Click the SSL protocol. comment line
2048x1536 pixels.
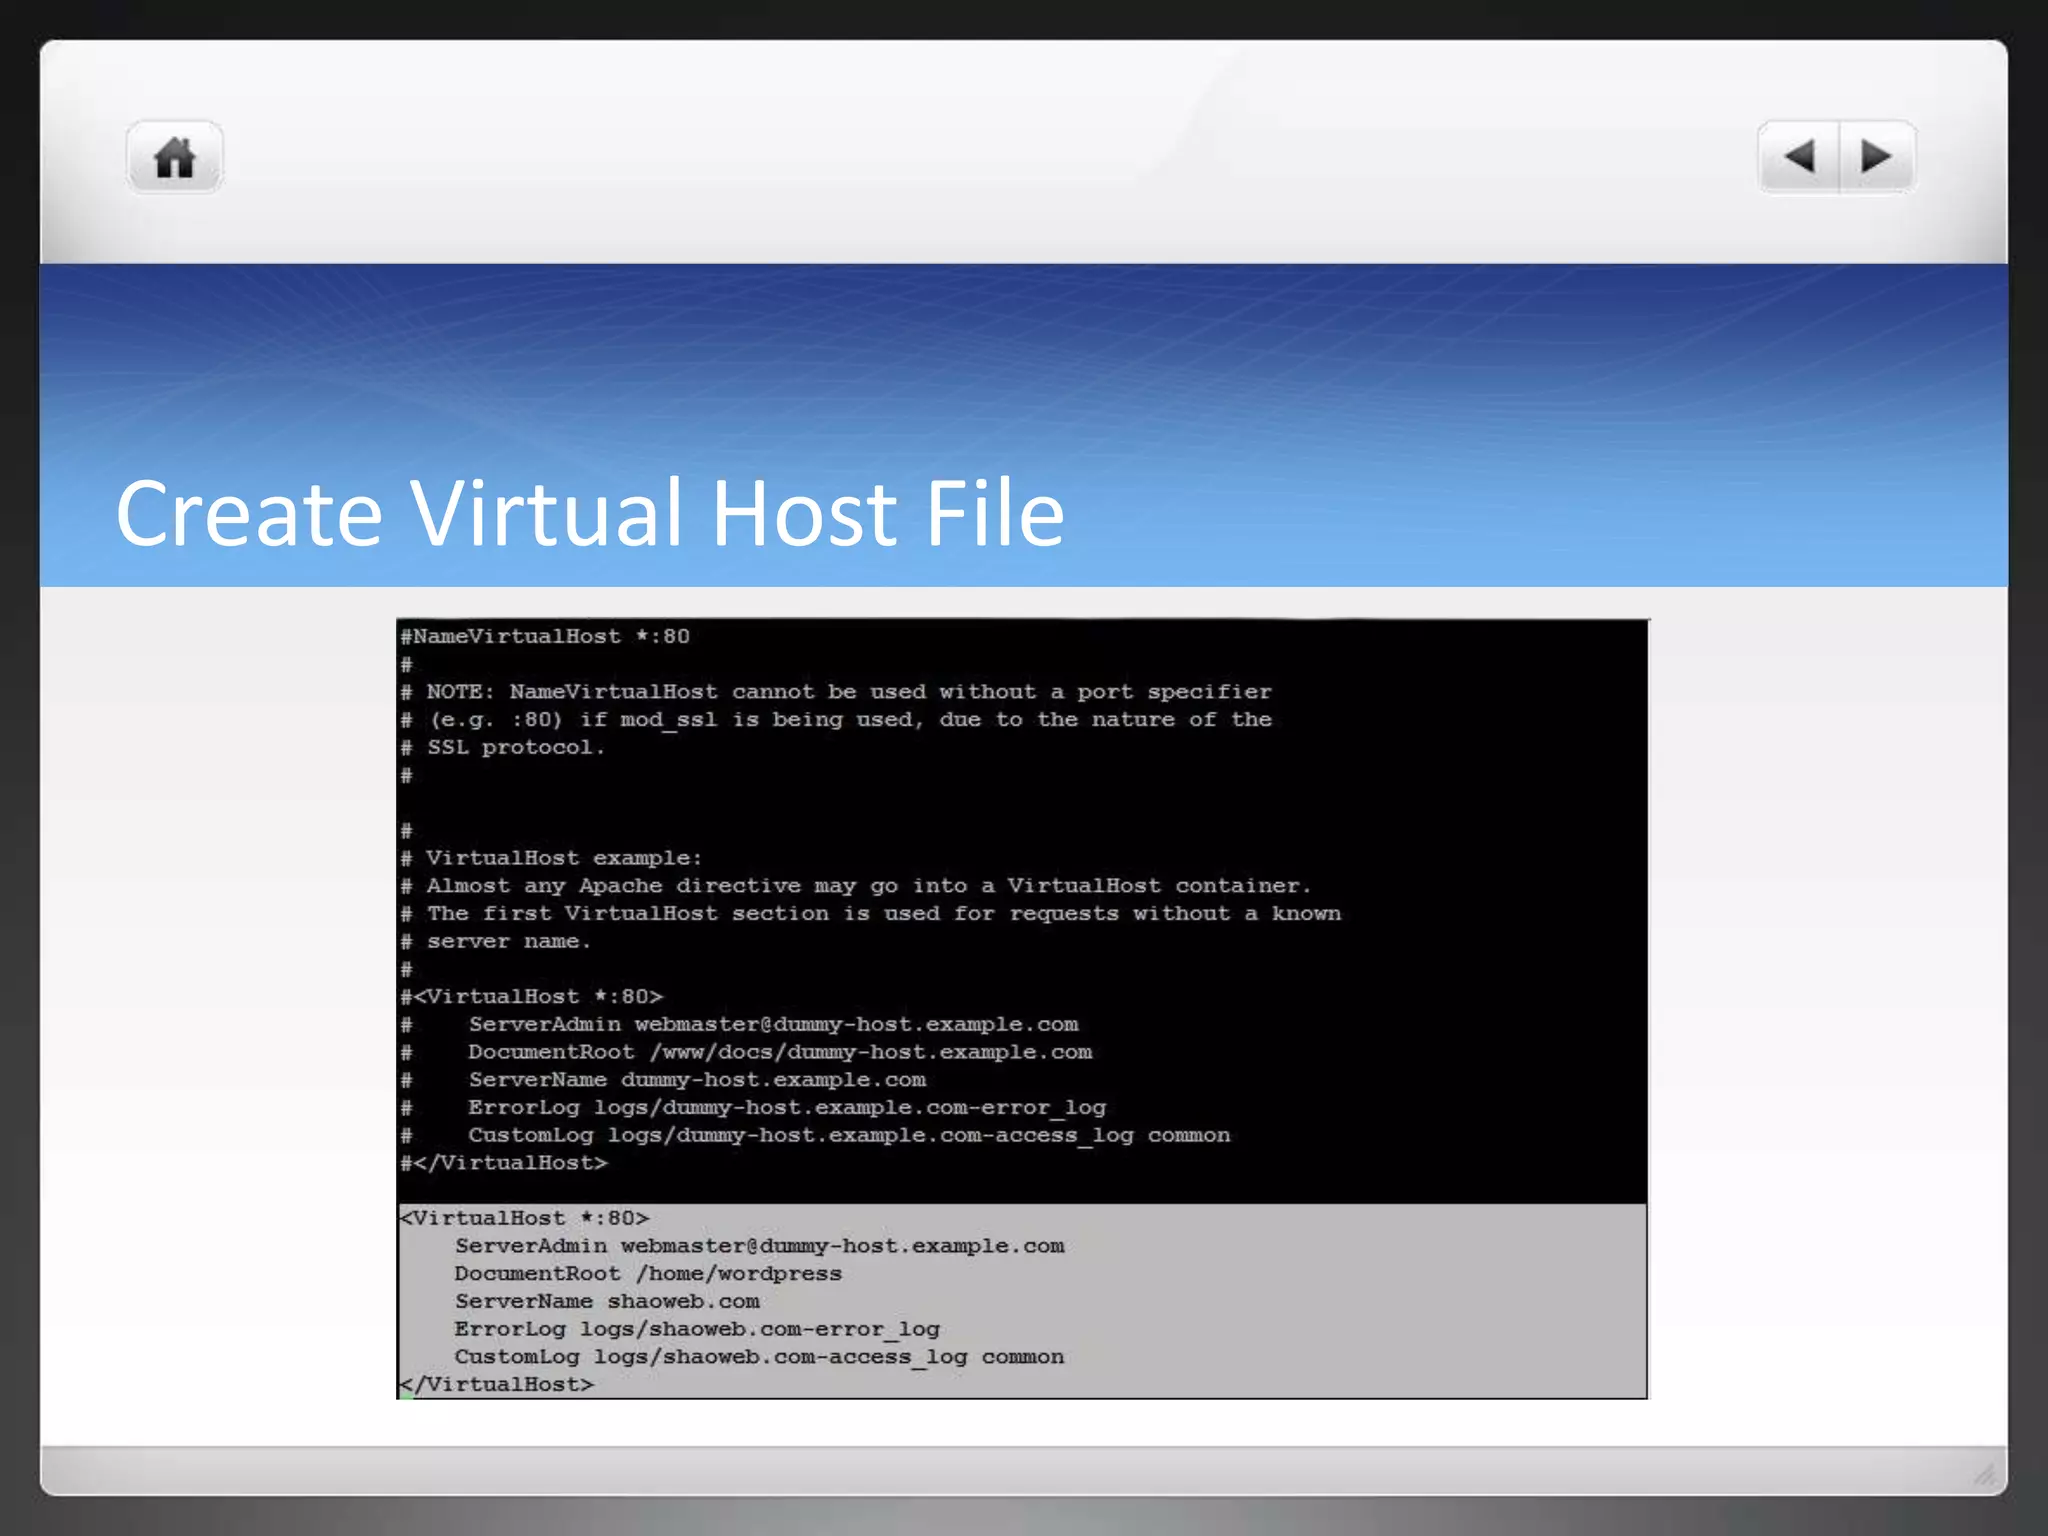(503, 747)
